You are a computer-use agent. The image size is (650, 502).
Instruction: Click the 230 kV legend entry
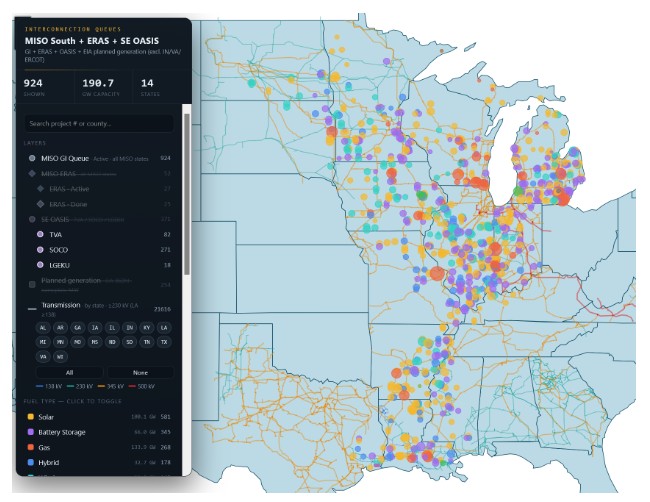point(80,386)
